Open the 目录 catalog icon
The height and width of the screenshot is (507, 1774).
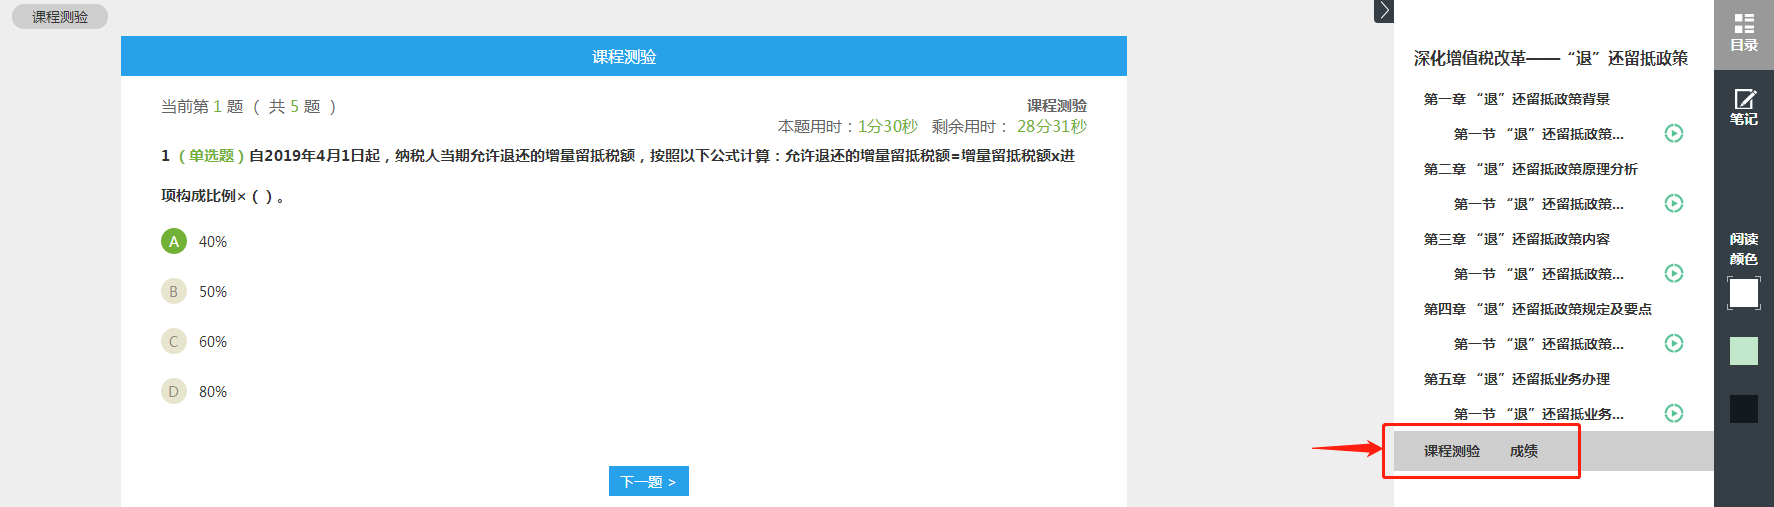pyautogui.click(x=1744, y=33)
